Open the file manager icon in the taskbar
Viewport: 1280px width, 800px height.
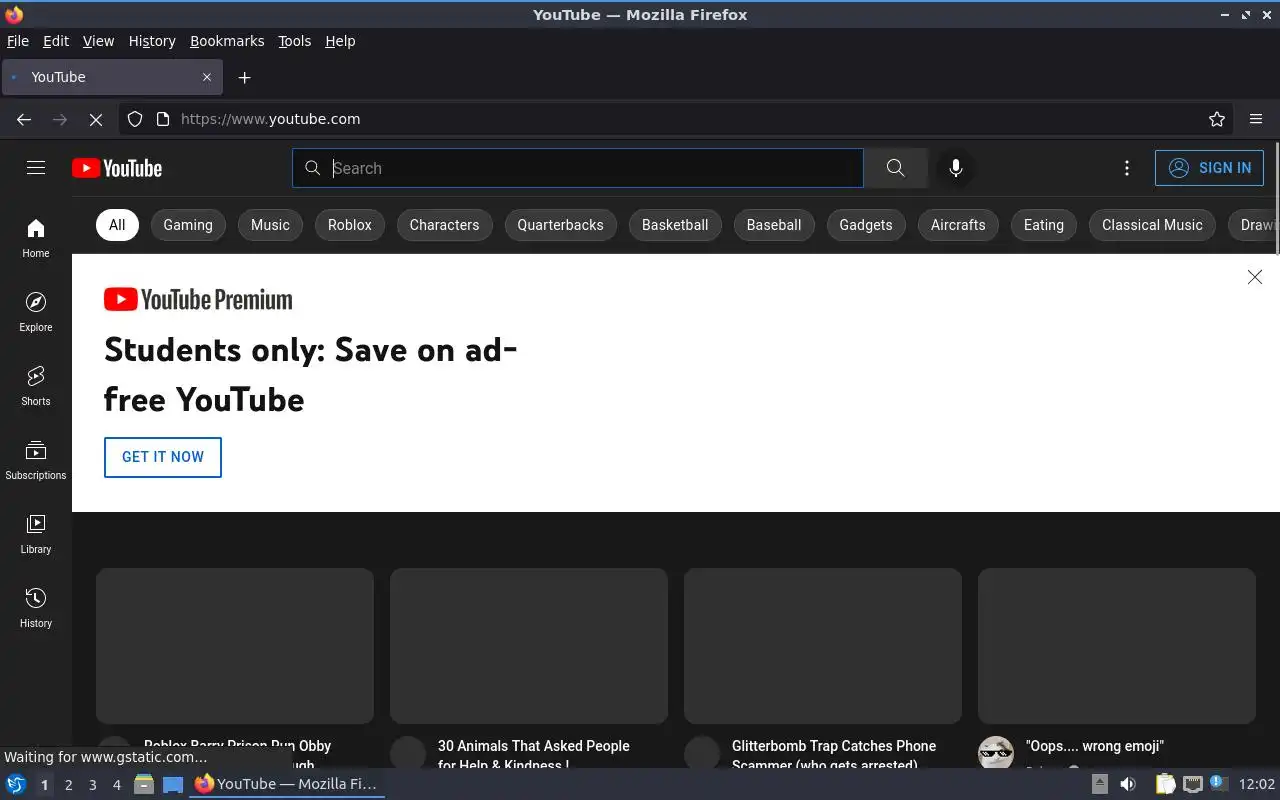(144, 784)
